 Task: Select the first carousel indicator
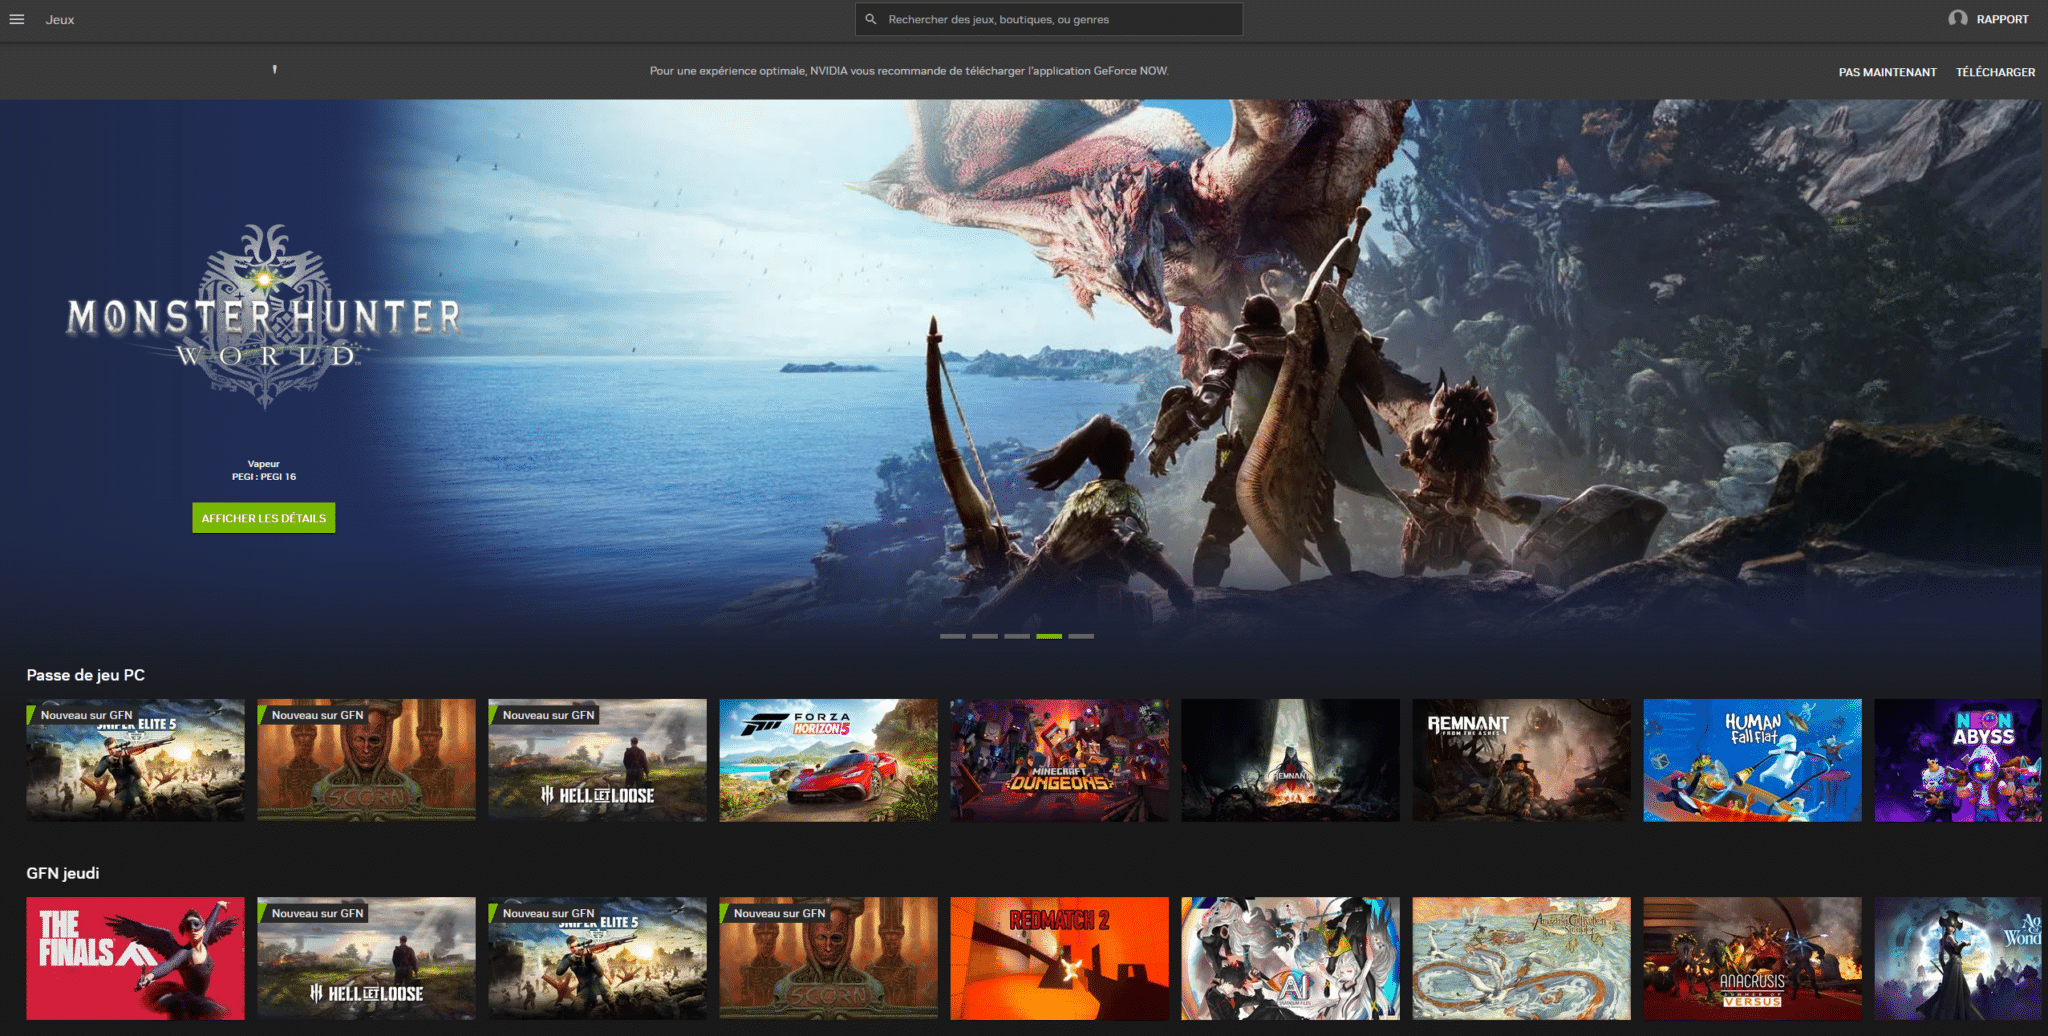point(953,636)
